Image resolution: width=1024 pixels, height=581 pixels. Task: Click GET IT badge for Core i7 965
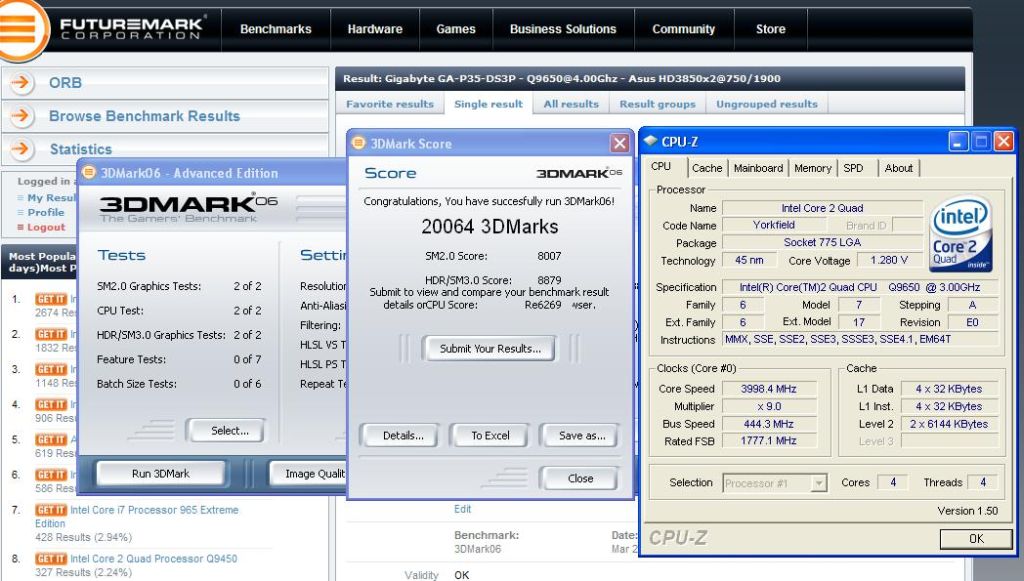point(51,510)
